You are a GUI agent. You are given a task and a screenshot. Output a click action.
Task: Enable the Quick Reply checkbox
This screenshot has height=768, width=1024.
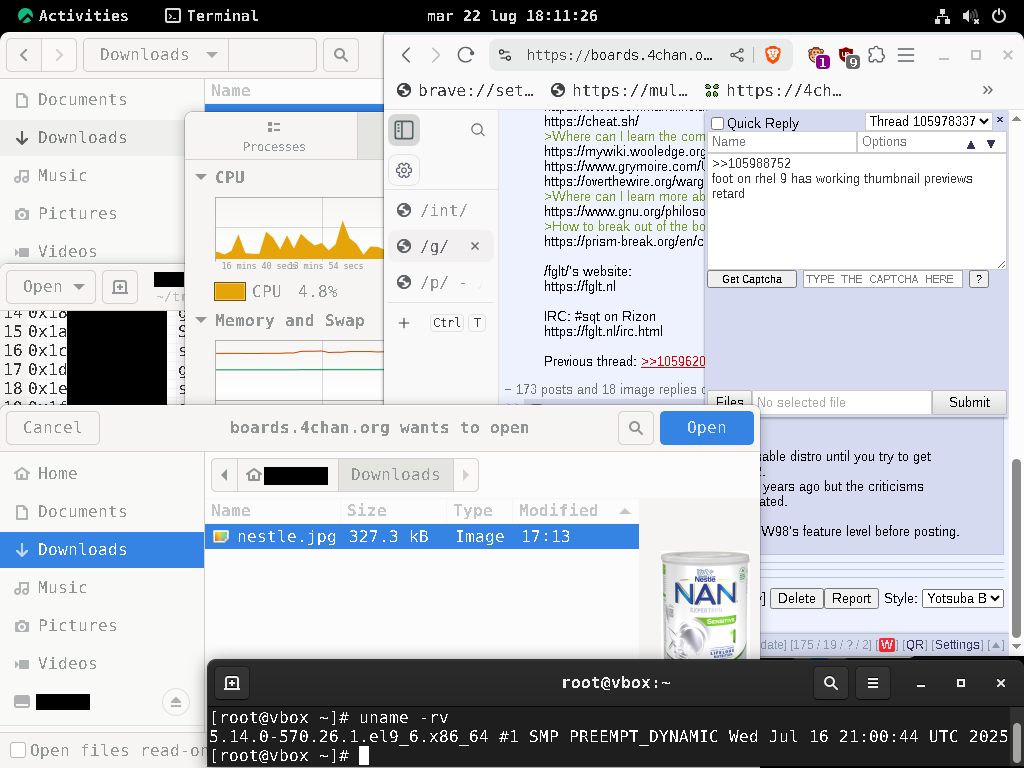pos(718,123)
